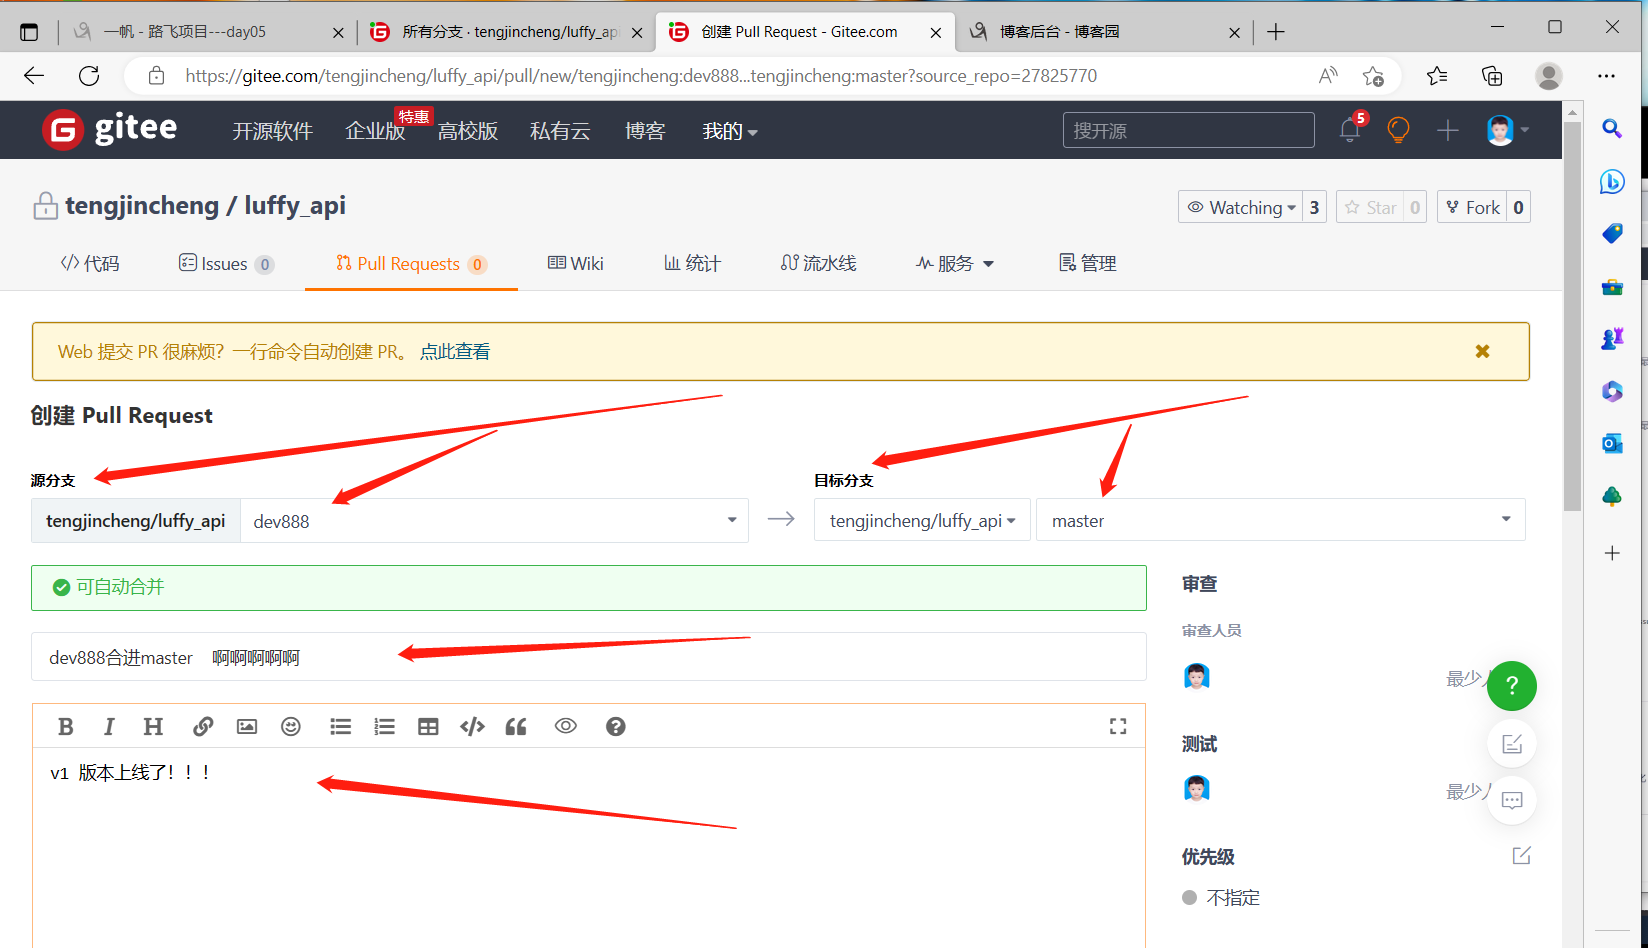Expand the editor to fullscreen

[x=1118, y=727]
